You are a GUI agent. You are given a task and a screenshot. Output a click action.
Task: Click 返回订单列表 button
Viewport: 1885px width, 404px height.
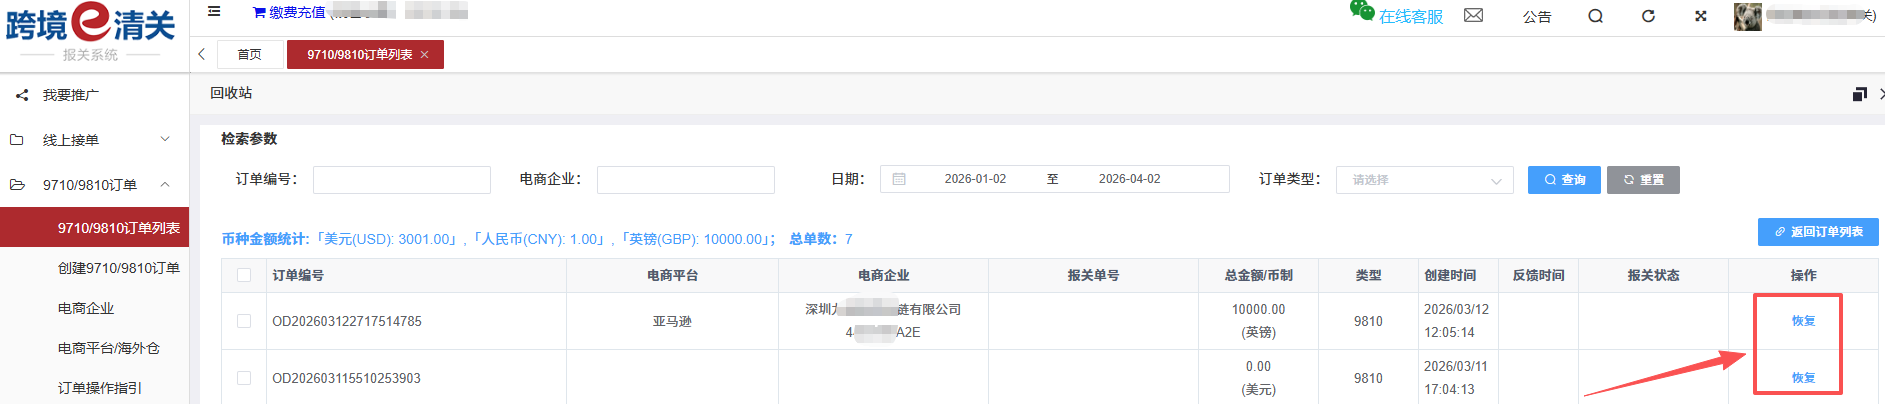[x=1817, y=232]
